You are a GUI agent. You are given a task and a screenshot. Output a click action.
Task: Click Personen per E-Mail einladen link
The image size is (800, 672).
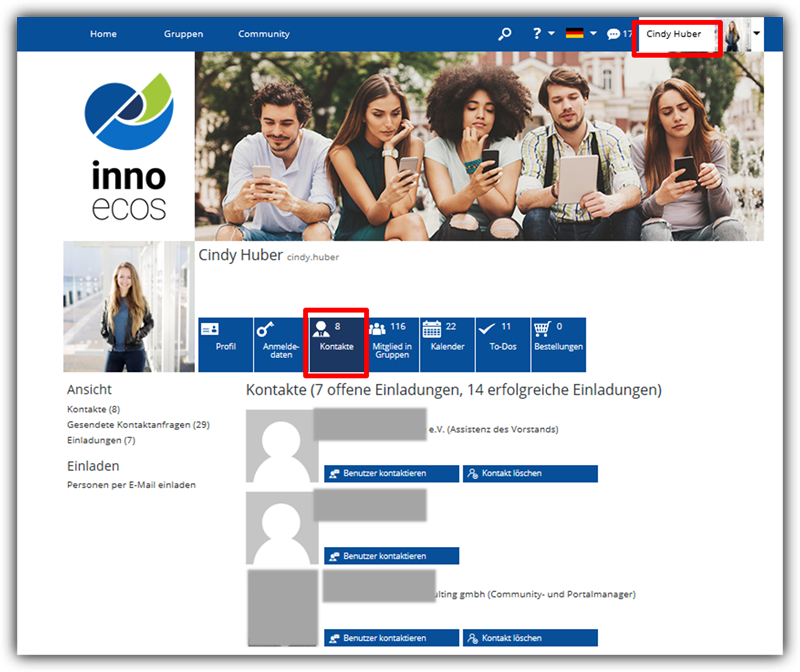click(131, 485)
